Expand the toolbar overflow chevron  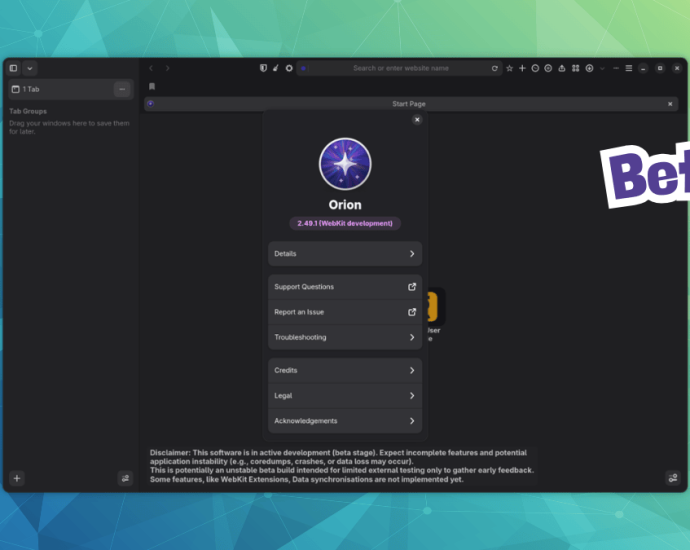point(602,68)
